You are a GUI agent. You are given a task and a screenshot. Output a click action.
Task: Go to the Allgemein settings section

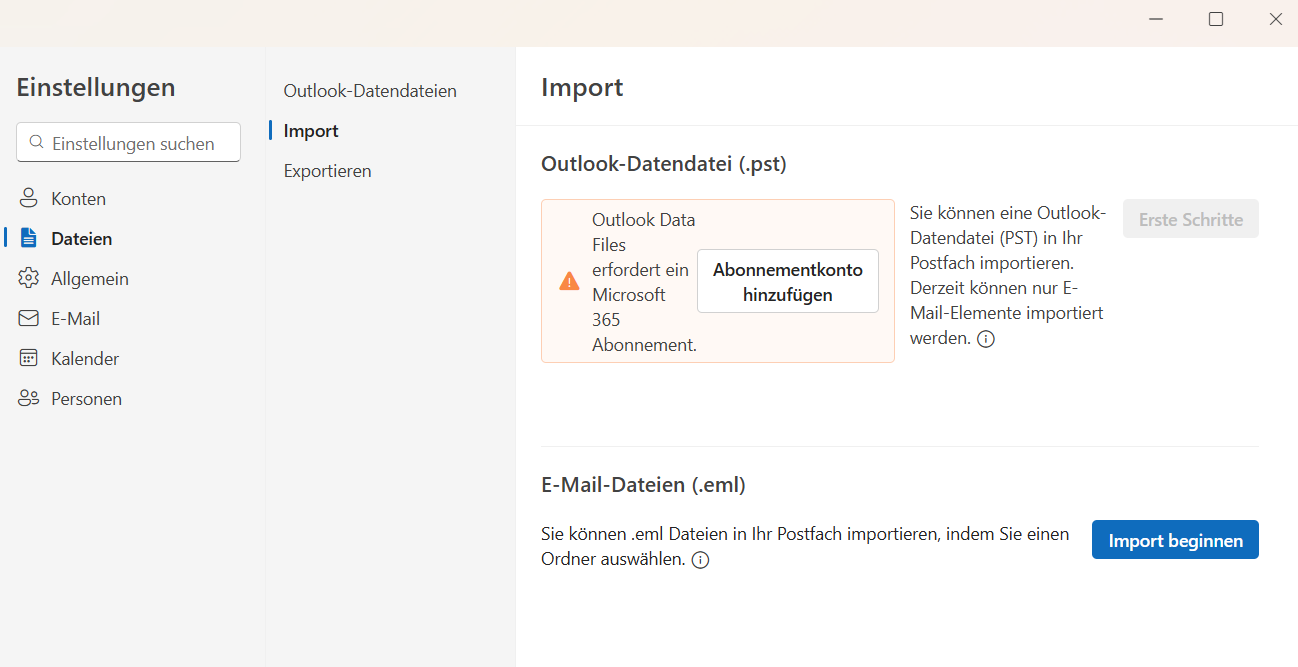pyautogui.click(x=90, y=278)
